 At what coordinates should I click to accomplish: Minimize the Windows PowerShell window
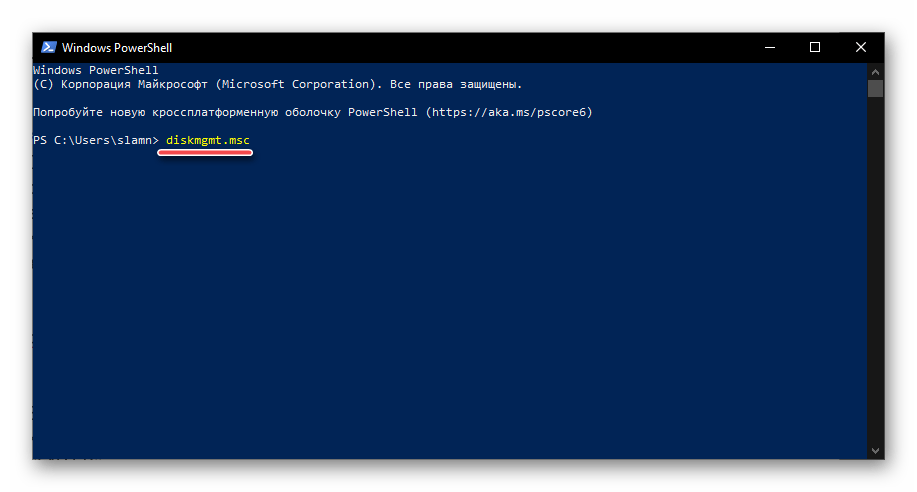pos(769,47)
